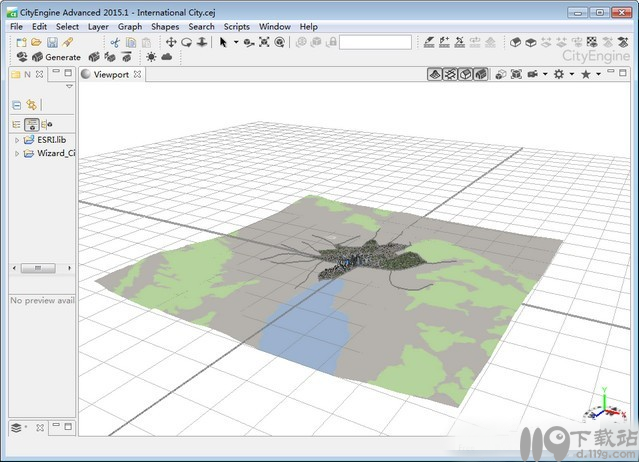This screenshot has height=462, width=639.
Task: Click the last layered terrain toolbar icon
Action: click(623, 42)
